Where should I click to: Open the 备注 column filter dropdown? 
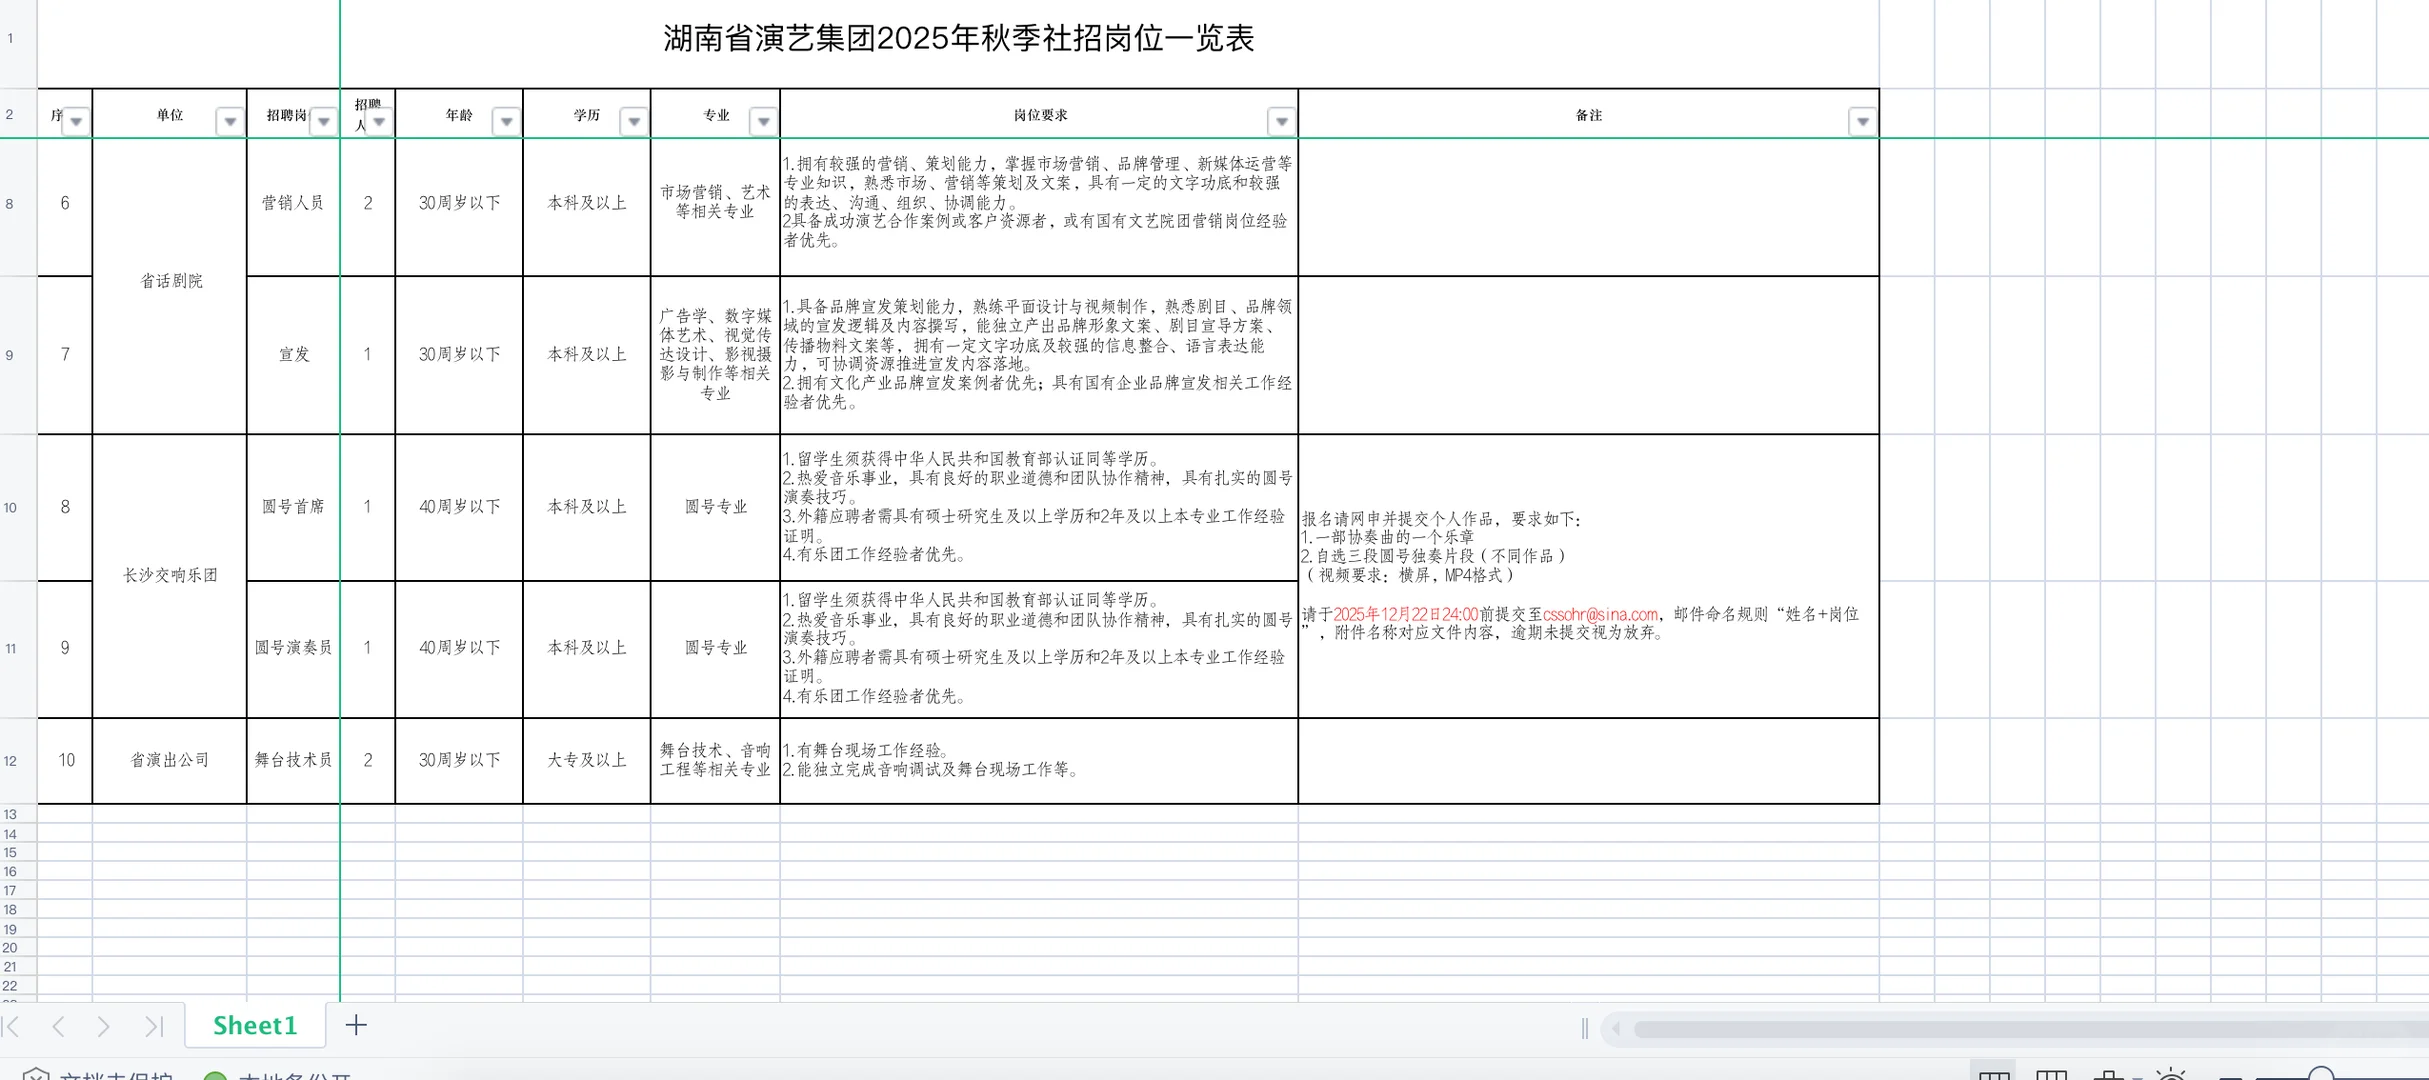tap(1862, 120)
